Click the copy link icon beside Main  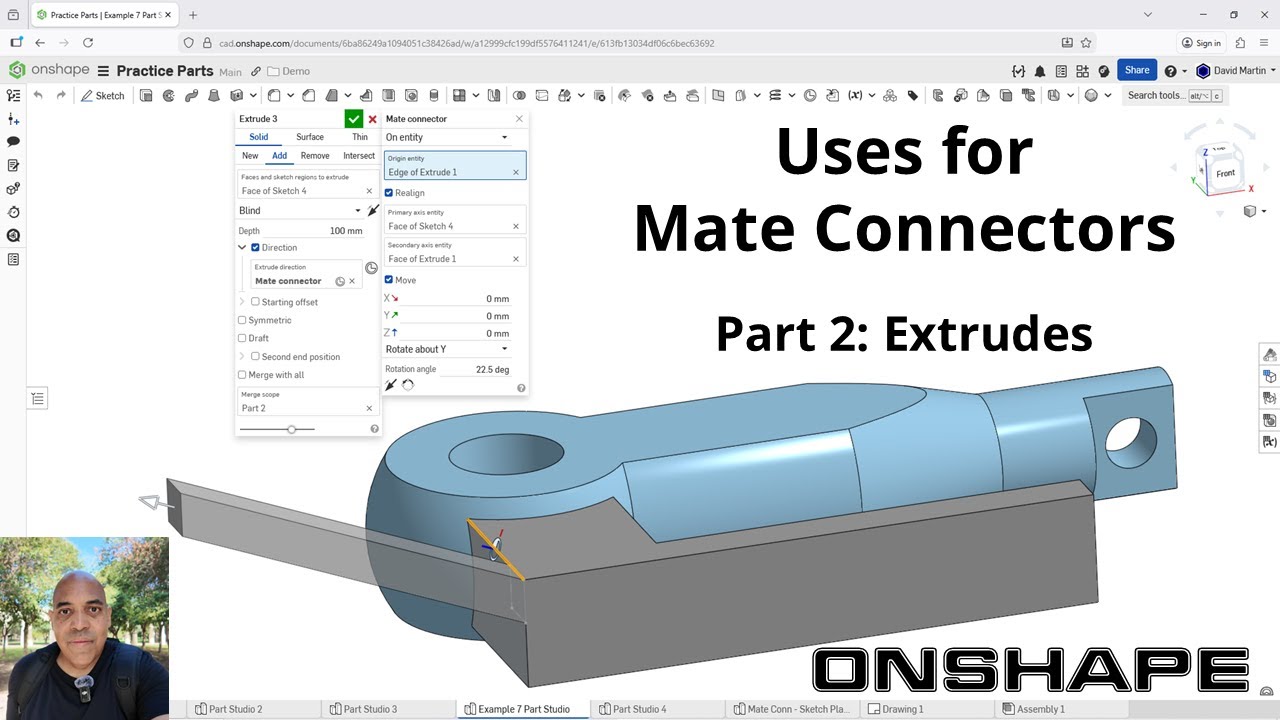point(256,71)
